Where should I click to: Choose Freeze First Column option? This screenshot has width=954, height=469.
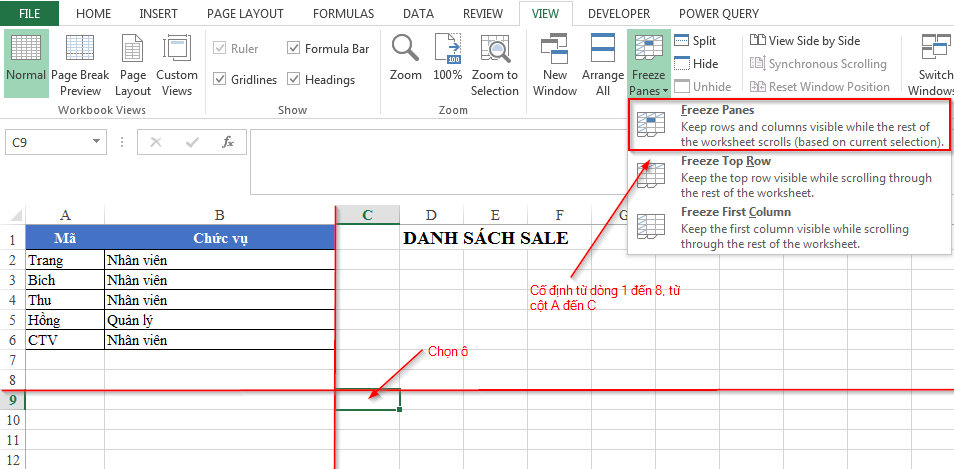point(789,228)
